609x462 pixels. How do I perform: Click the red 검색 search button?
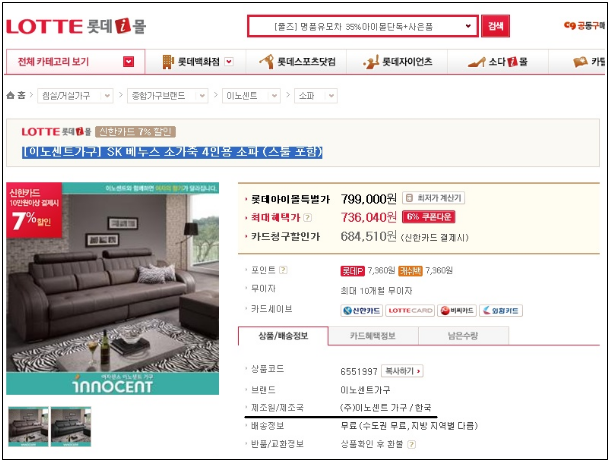pyautogui.click(x=495, y=26)
